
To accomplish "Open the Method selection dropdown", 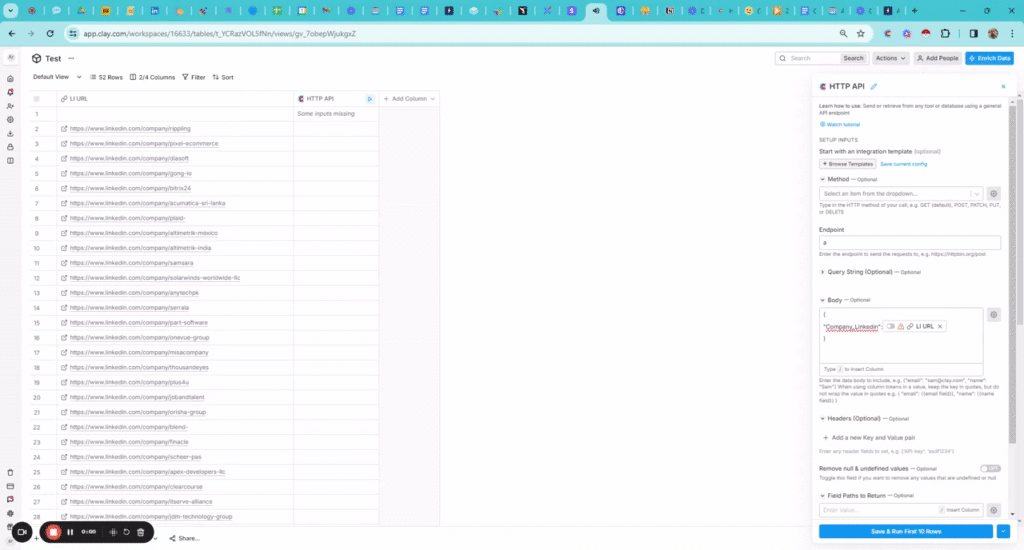I will click(x=900, y=193).
